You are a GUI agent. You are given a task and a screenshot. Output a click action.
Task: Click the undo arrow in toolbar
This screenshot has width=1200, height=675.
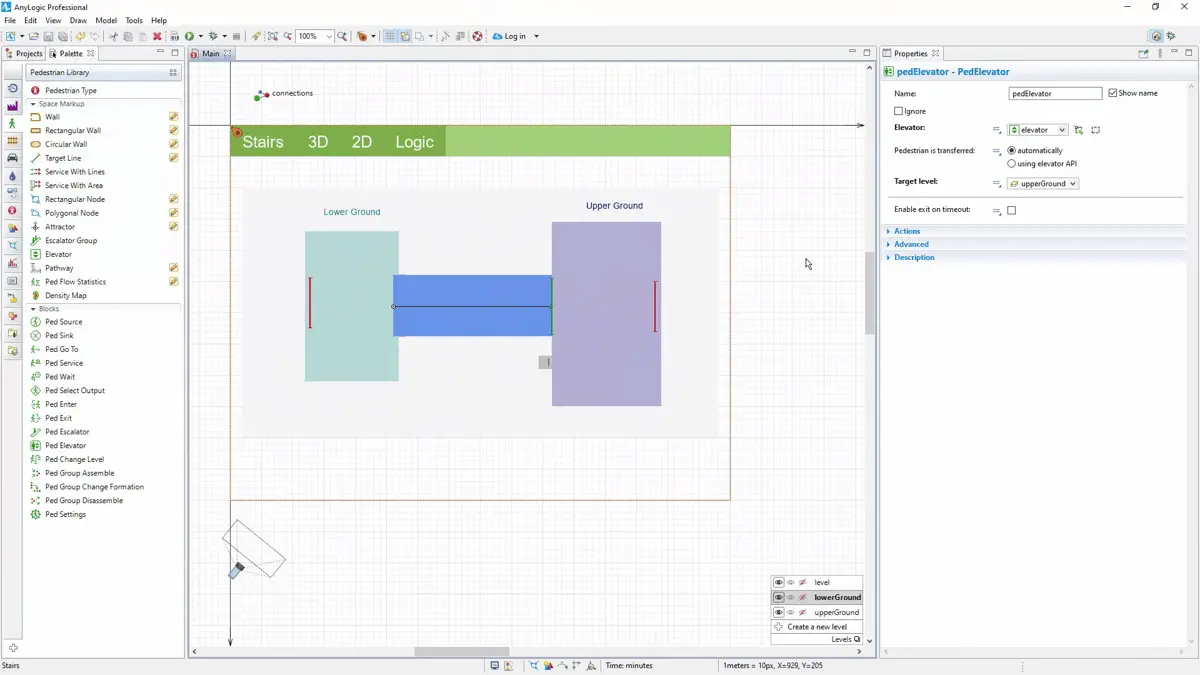point(80,36)
